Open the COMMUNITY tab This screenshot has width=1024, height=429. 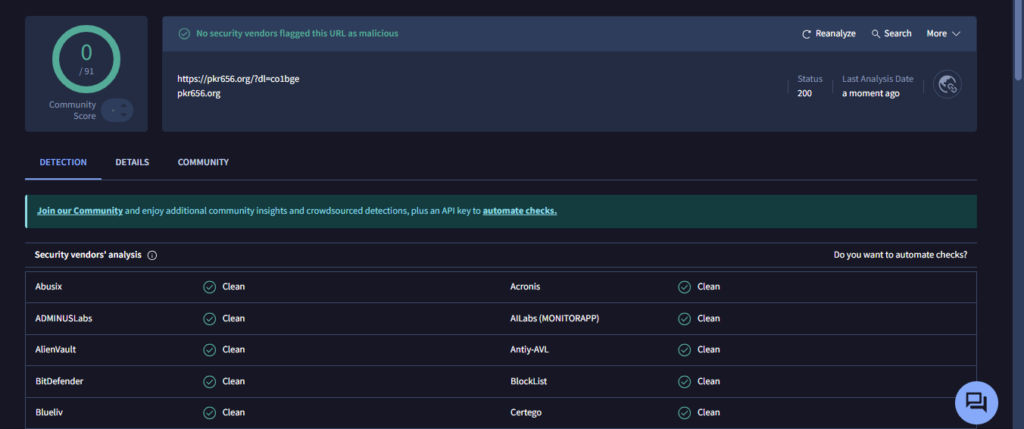point(203,162)
